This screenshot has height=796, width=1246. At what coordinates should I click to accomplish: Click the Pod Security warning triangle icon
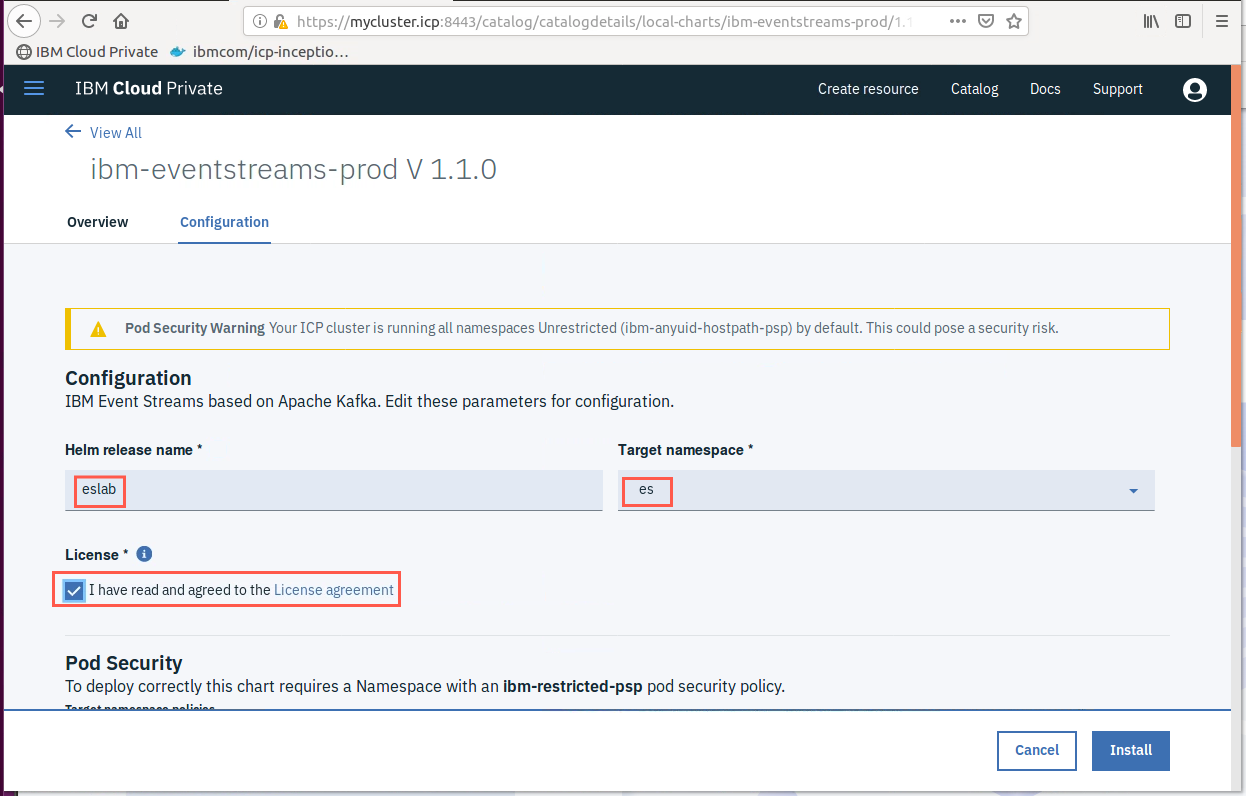98,329
